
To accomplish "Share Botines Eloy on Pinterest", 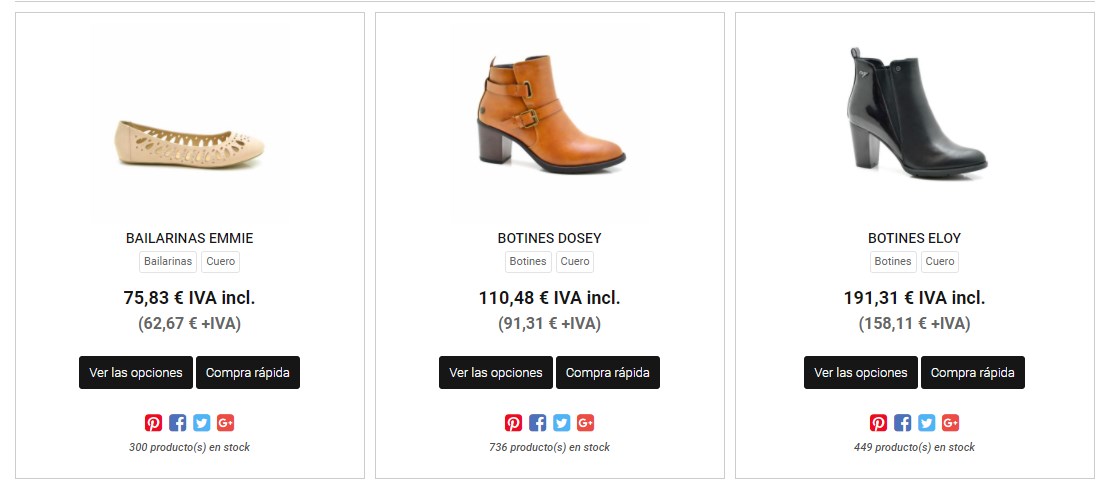I will click(x=879, y=423).
